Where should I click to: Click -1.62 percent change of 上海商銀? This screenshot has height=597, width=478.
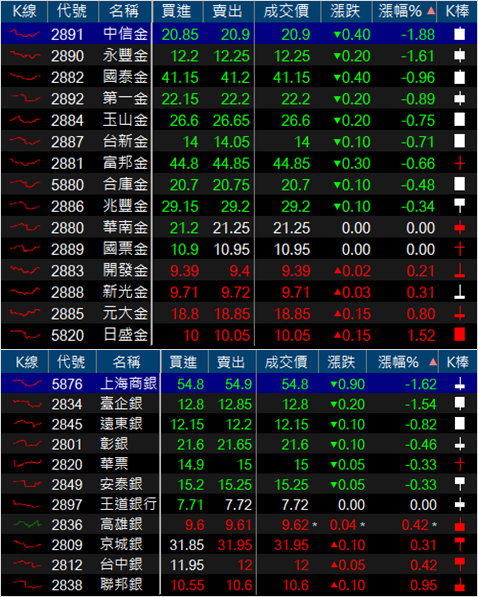tap(420, 384)
